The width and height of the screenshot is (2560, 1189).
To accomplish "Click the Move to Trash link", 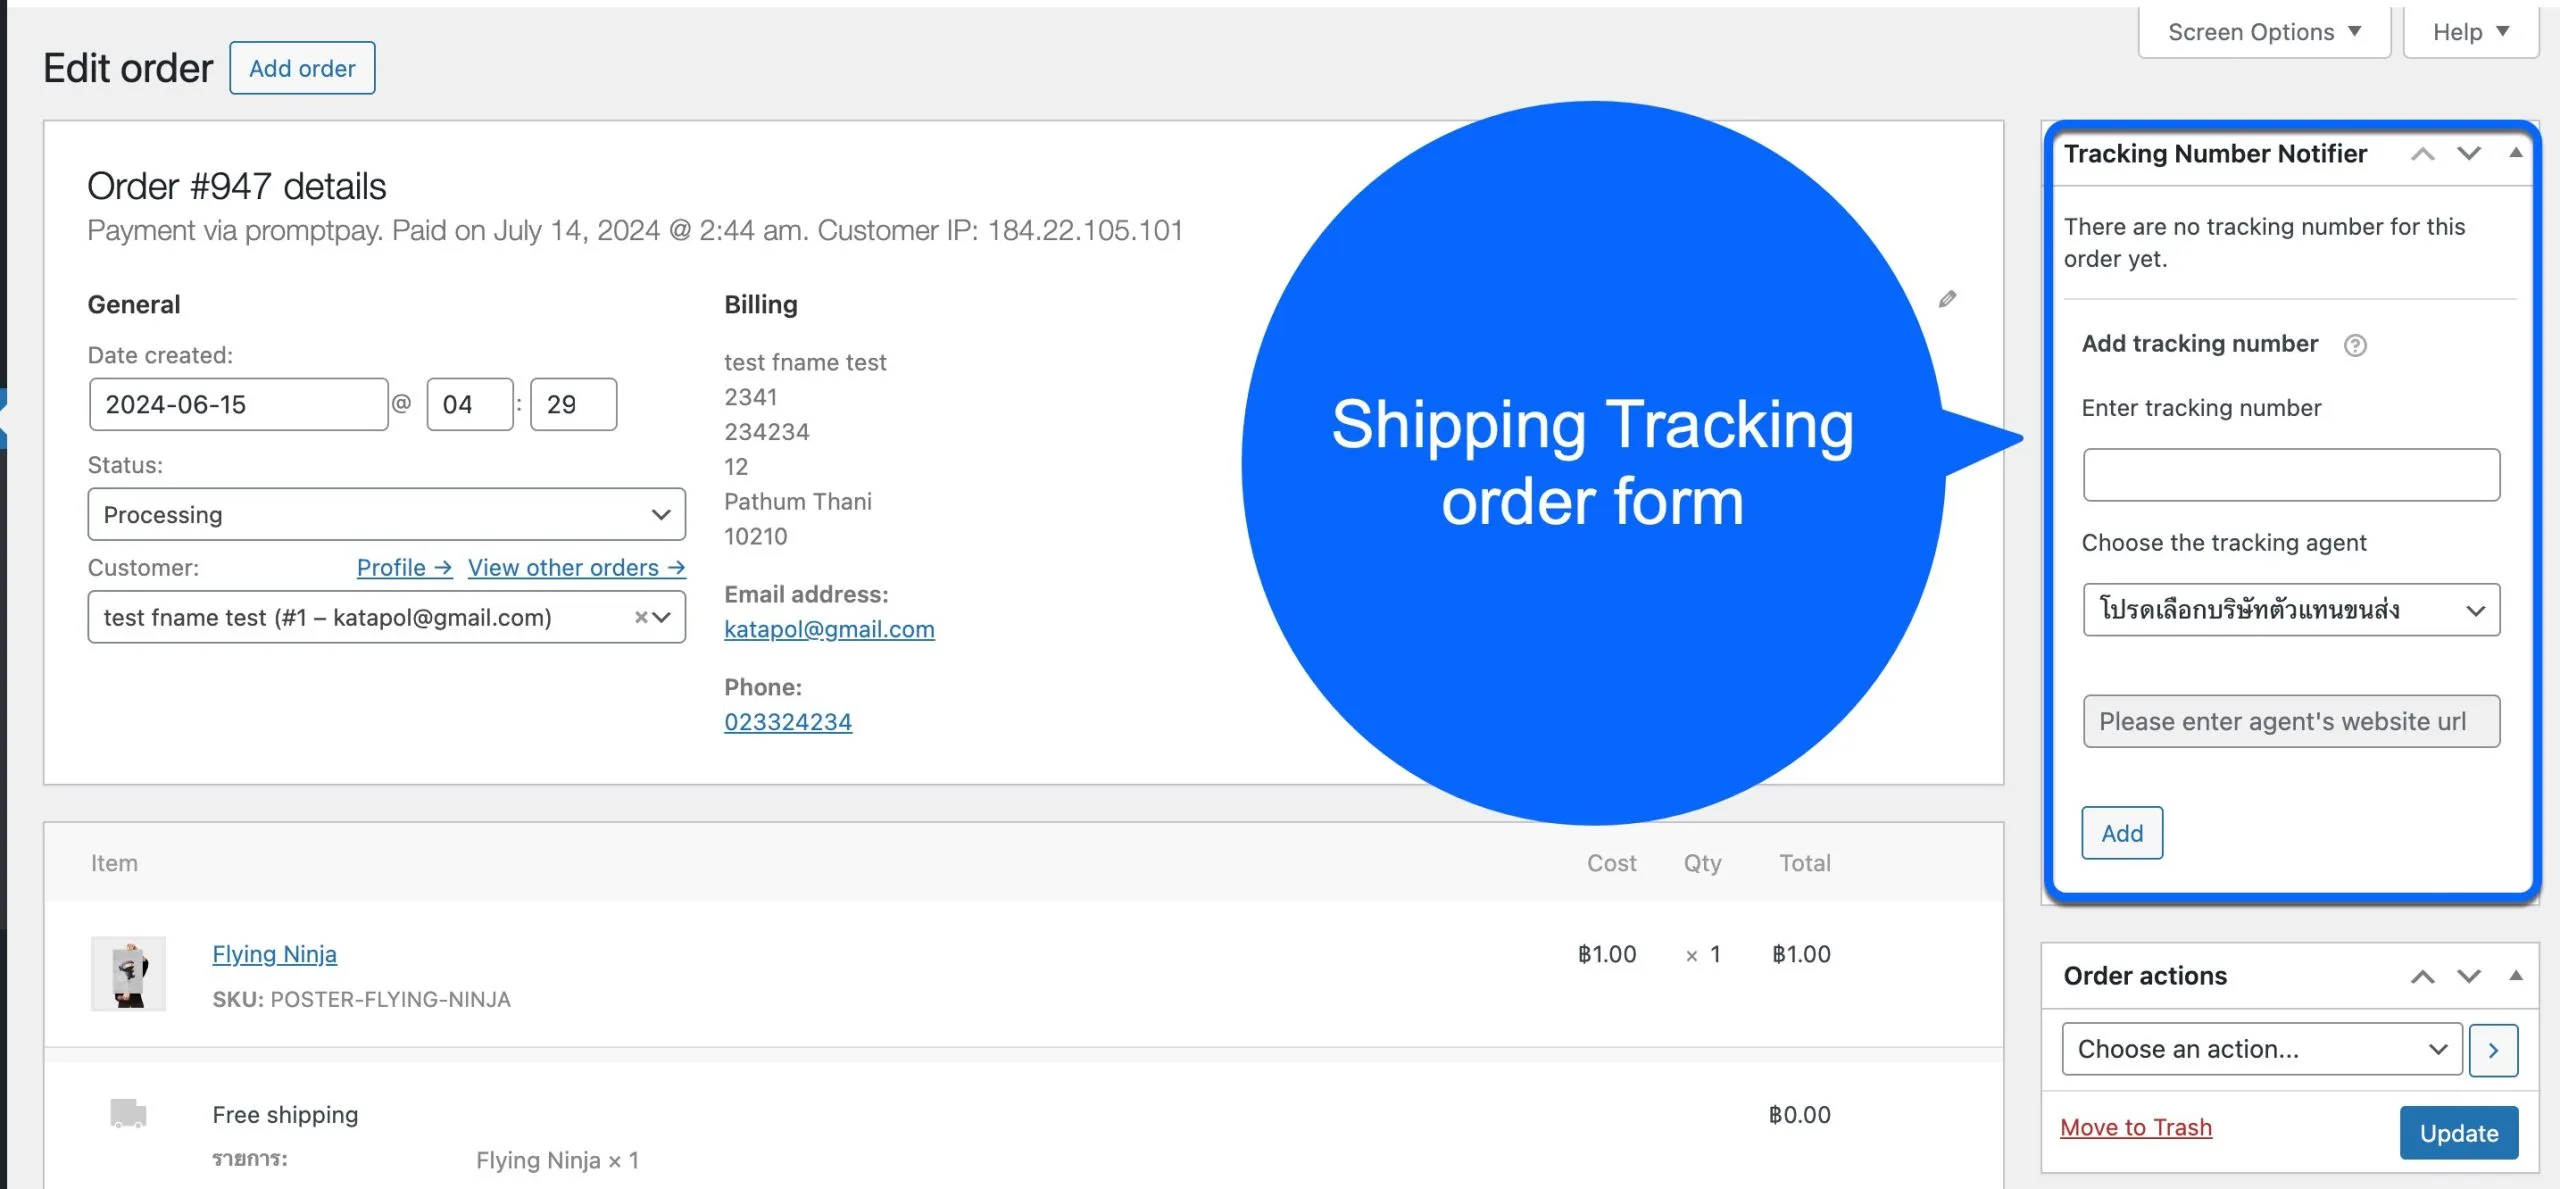I will coord(2136,1127).
